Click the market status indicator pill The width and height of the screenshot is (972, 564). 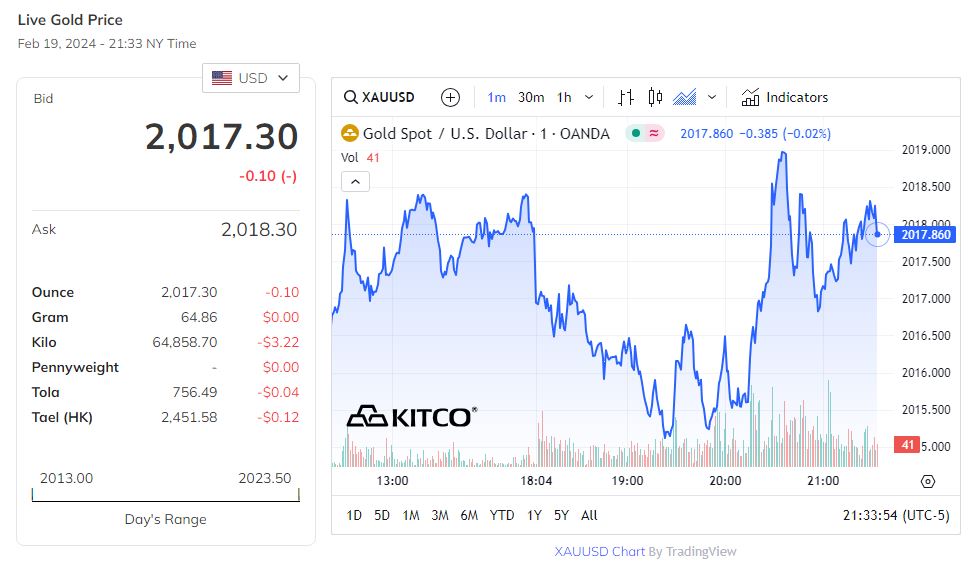(x=645, y=133)
